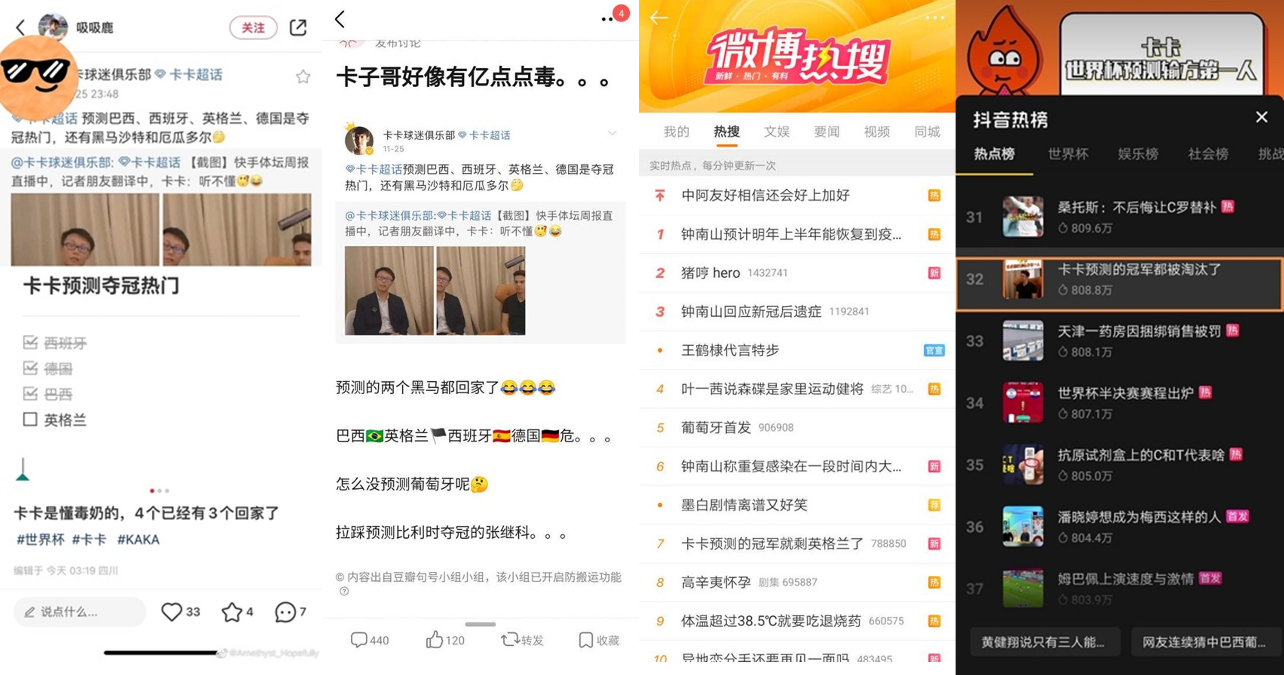The width and height of the screenshot is (1284, 675).
Task: Tap the 黄健翔说只有三人能 chip
Action: click(x=1043, y=642)
